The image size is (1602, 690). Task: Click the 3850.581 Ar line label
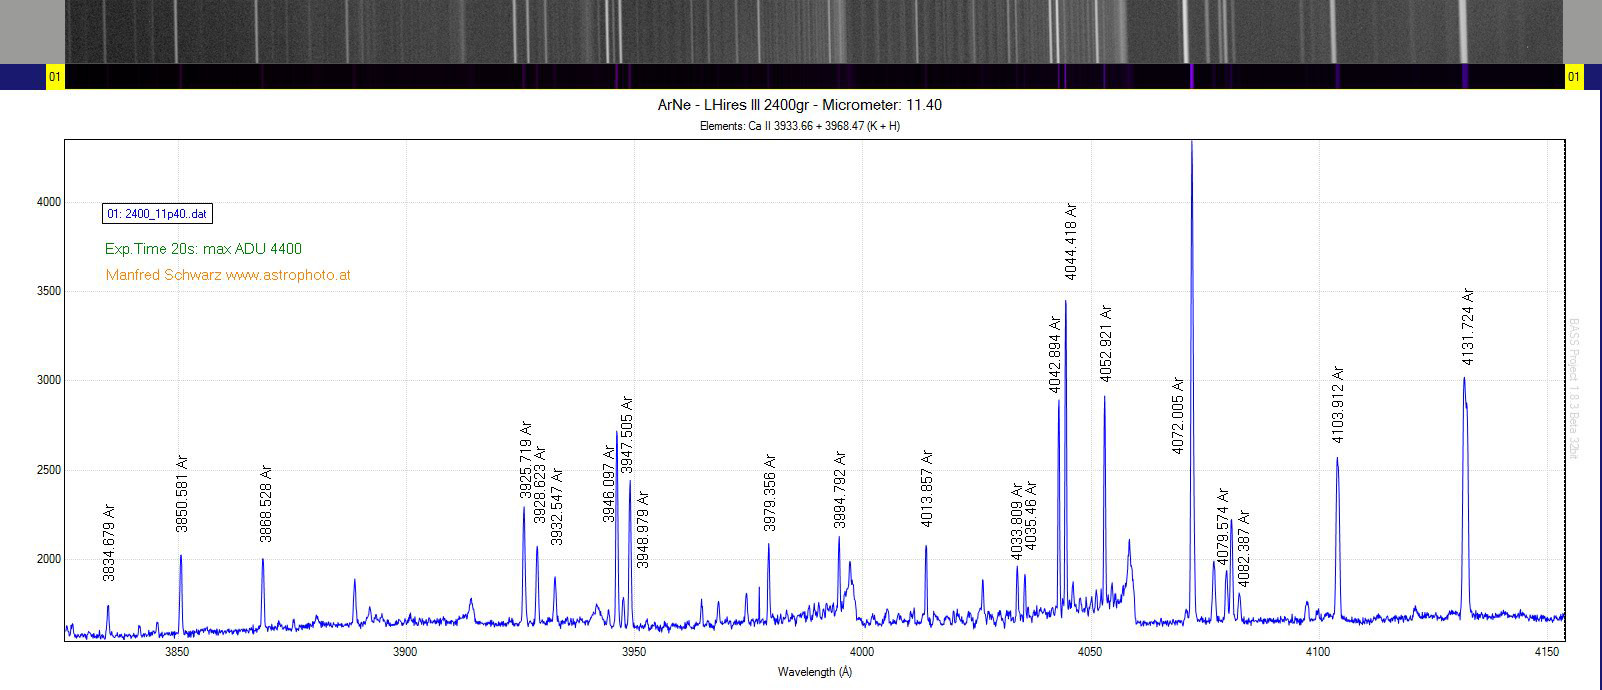182,493
